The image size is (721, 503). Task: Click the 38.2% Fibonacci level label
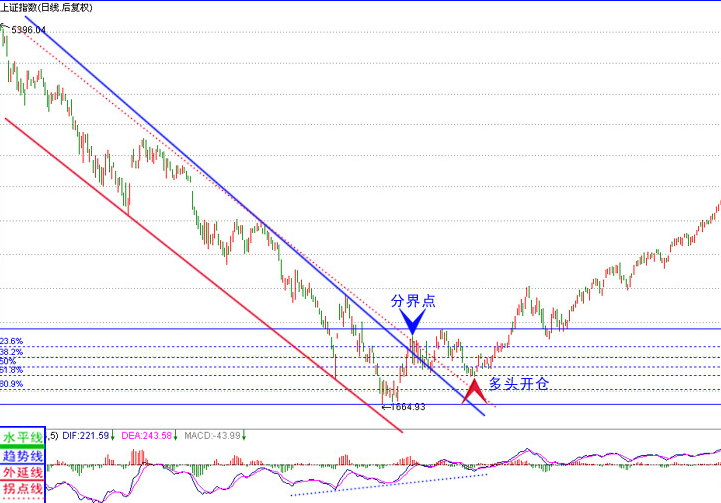coord(12,352)
